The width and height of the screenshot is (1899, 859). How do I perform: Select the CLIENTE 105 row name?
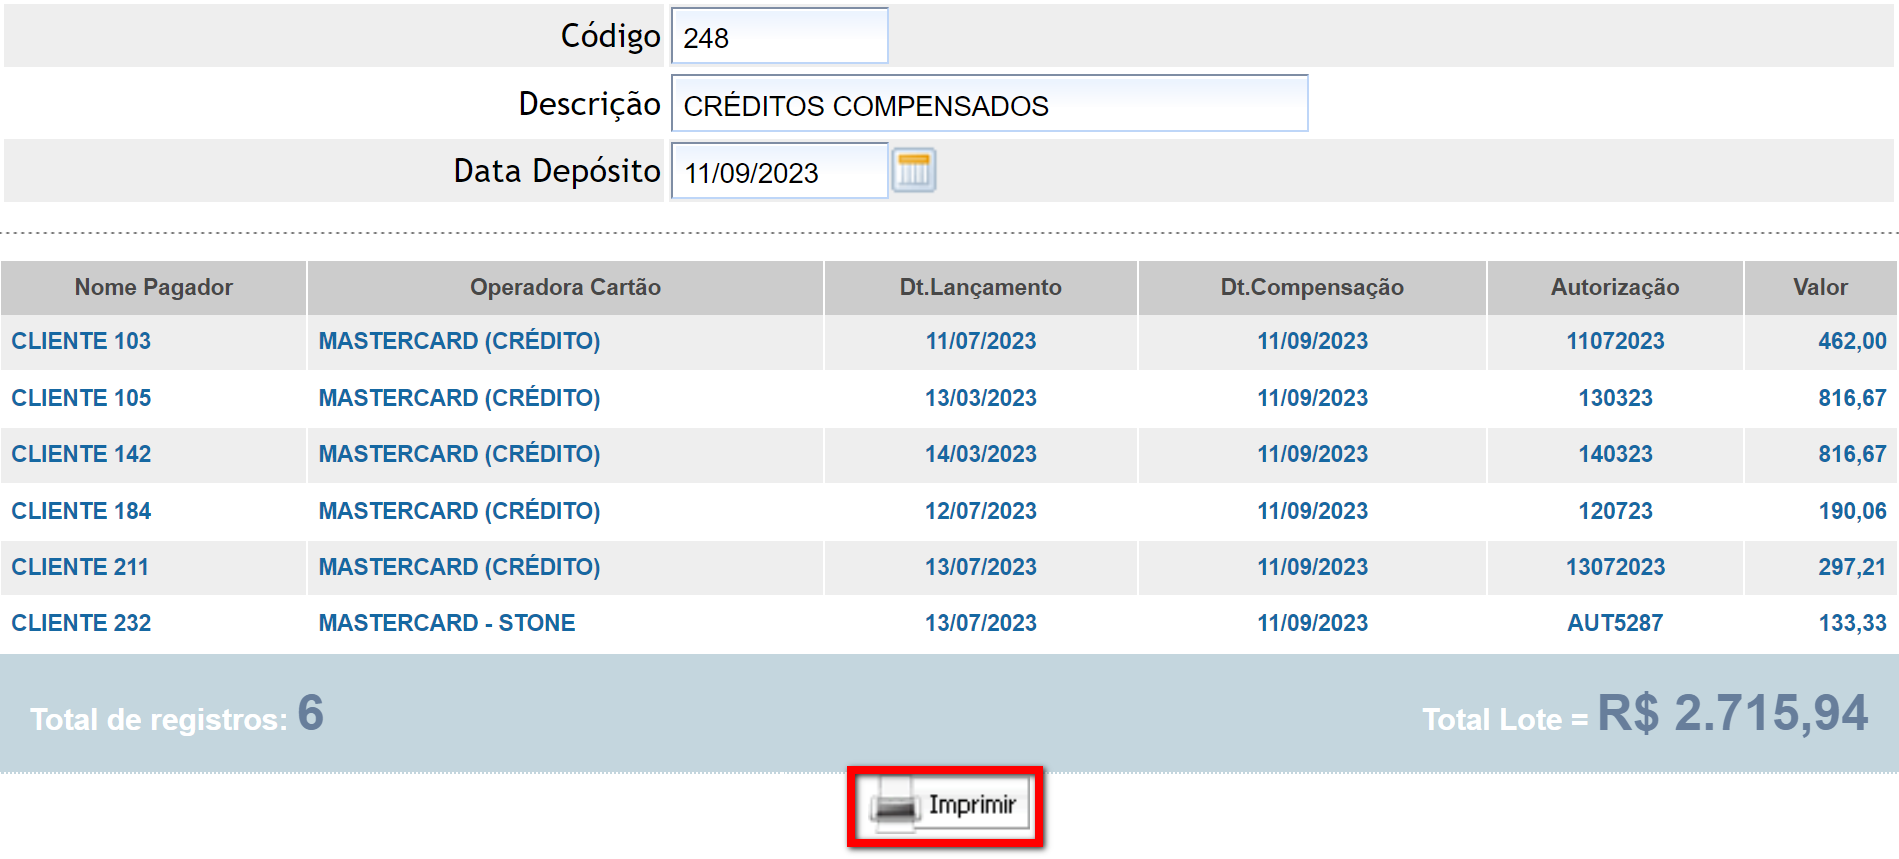[x=81, y=398]
